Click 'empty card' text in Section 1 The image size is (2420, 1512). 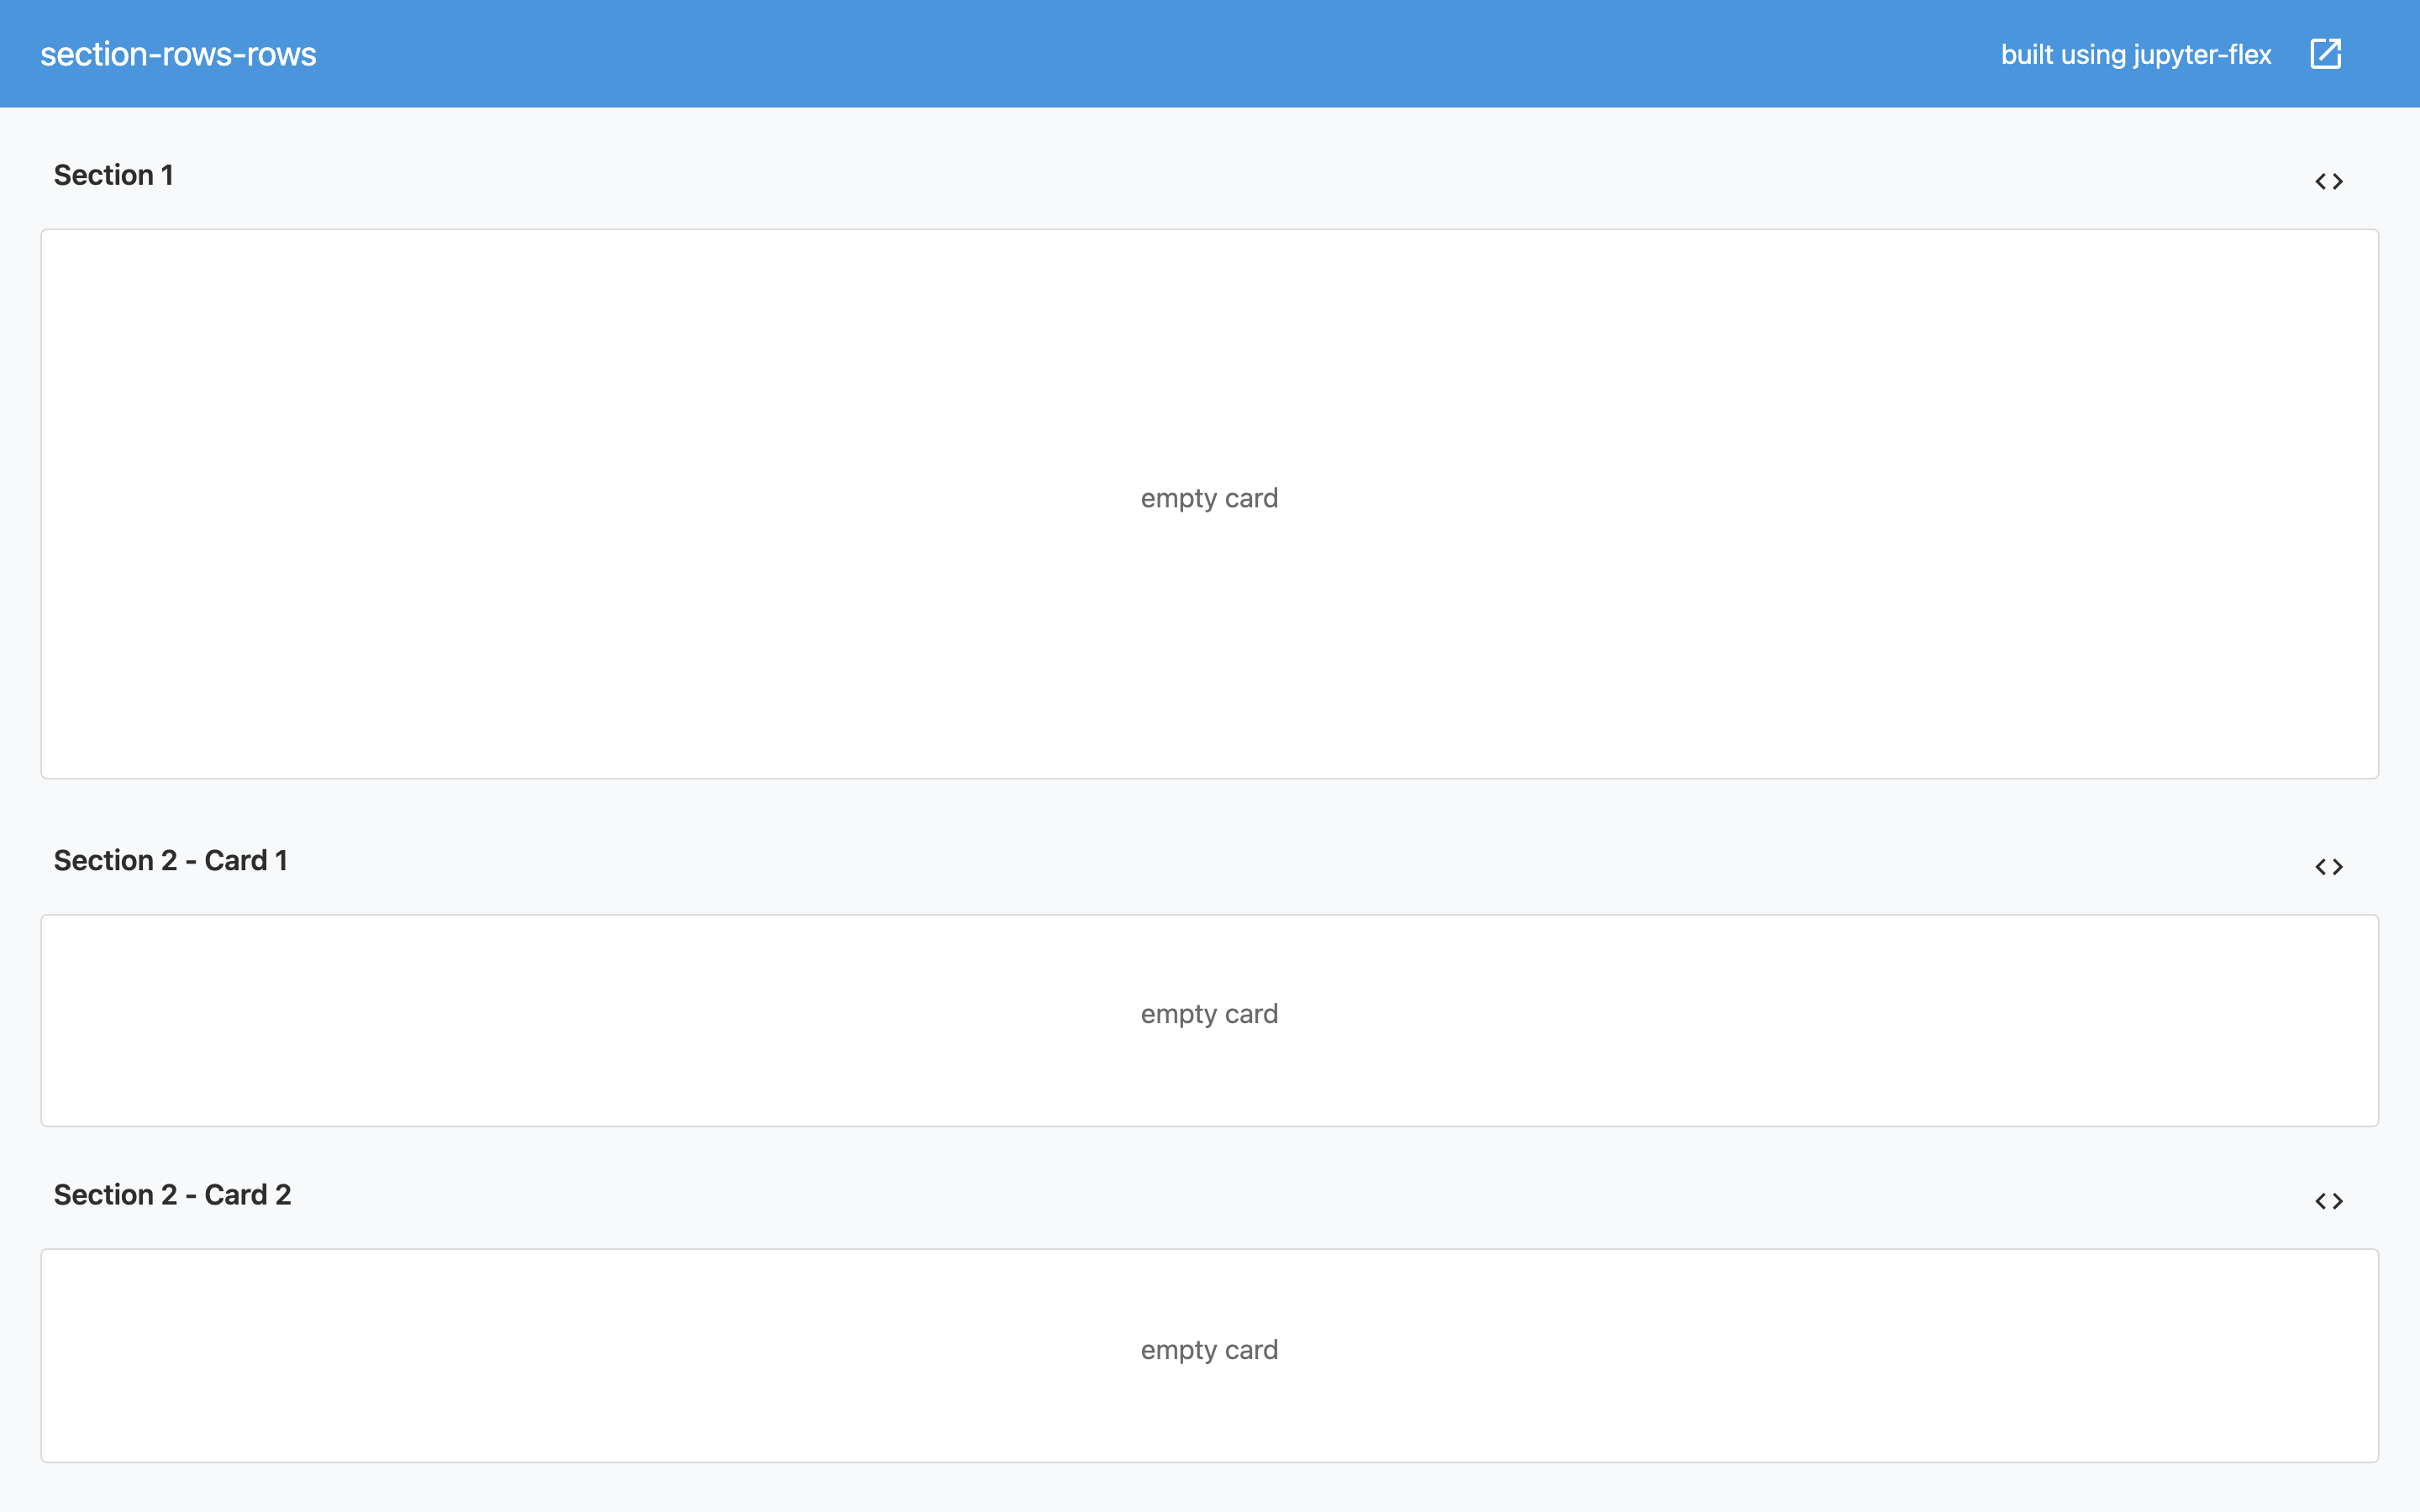click(1209, 498)
